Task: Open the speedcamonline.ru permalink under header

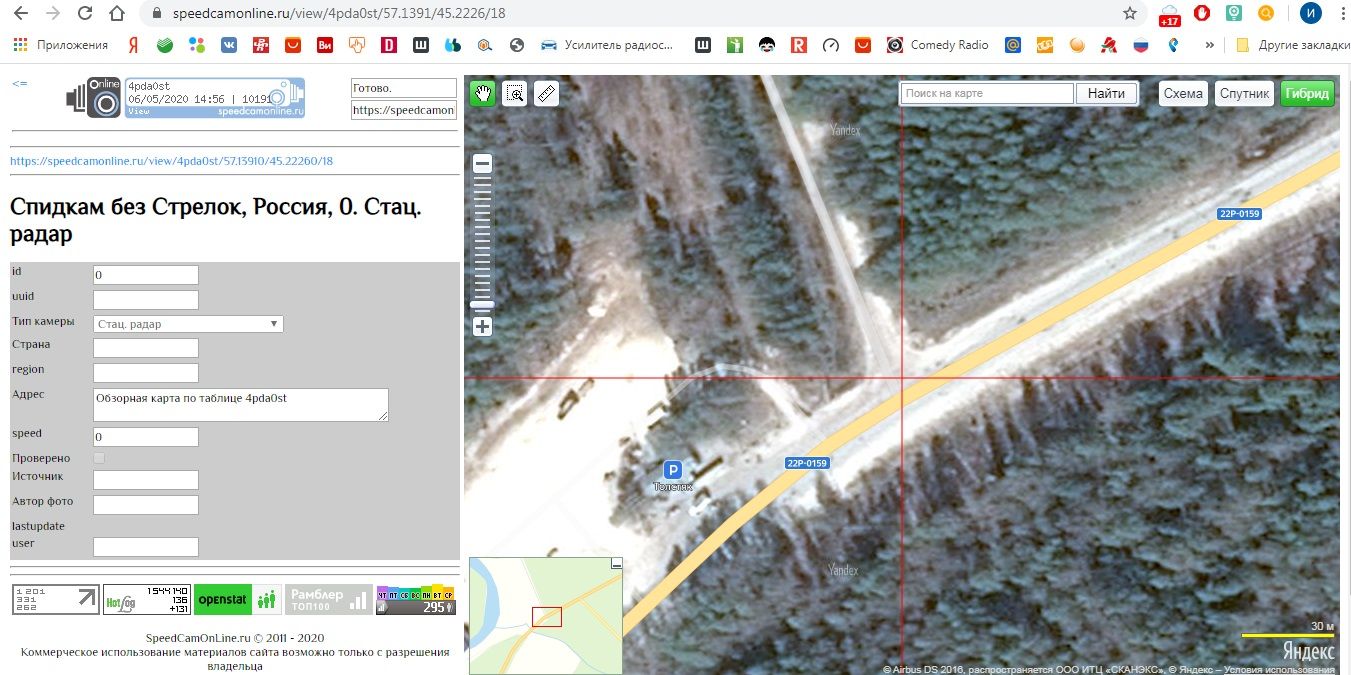Action: click(171, 161)
